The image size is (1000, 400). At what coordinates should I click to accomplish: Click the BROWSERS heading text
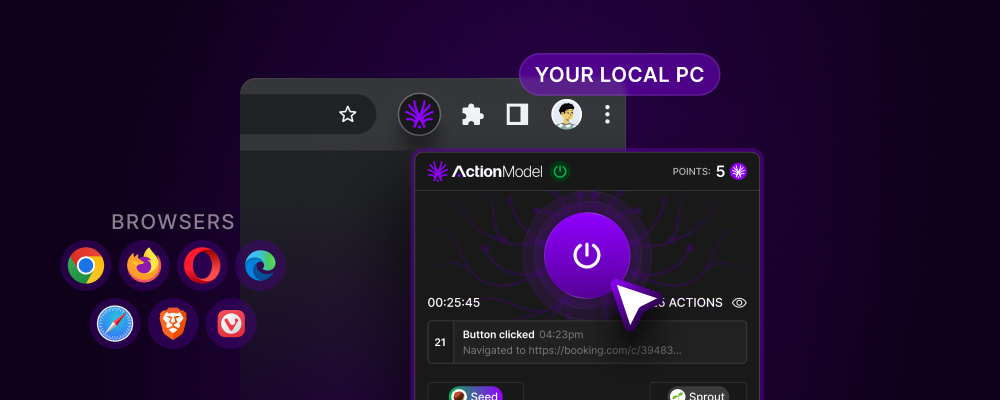173,222
